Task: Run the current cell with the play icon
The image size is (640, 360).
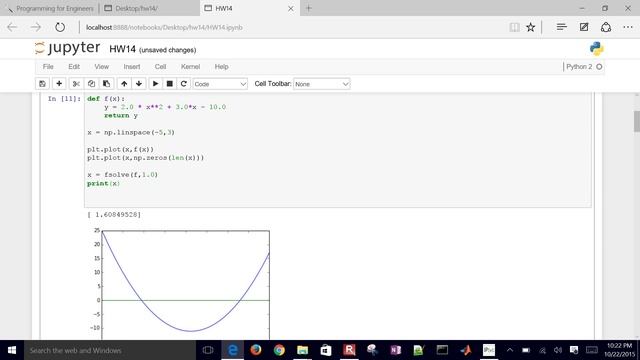Action: click(x=155, y=84)
